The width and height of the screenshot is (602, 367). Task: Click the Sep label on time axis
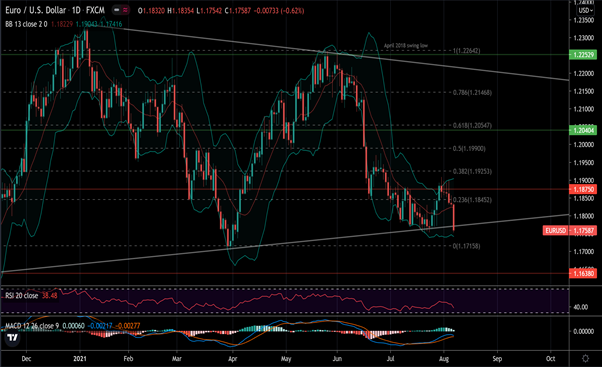pyautogui.click(x=497, y=359)
